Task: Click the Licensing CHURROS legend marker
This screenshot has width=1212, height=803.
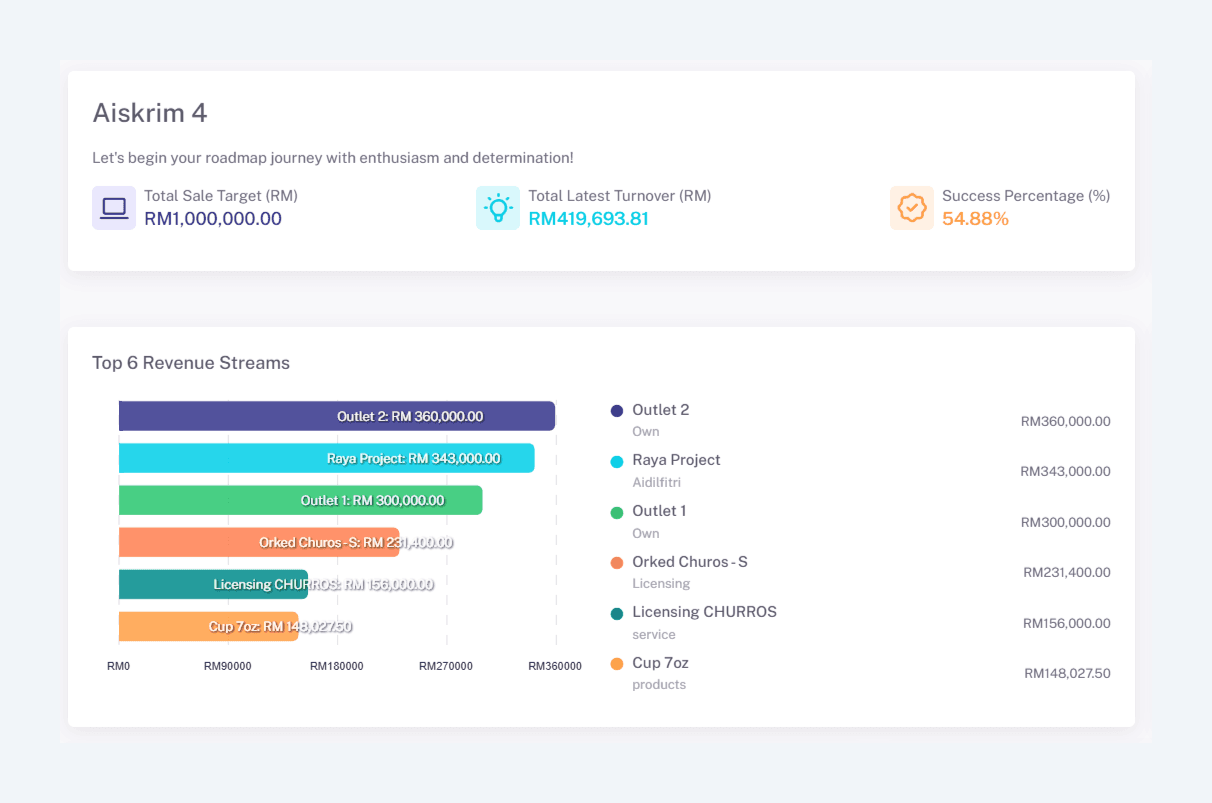Action: 615,612
